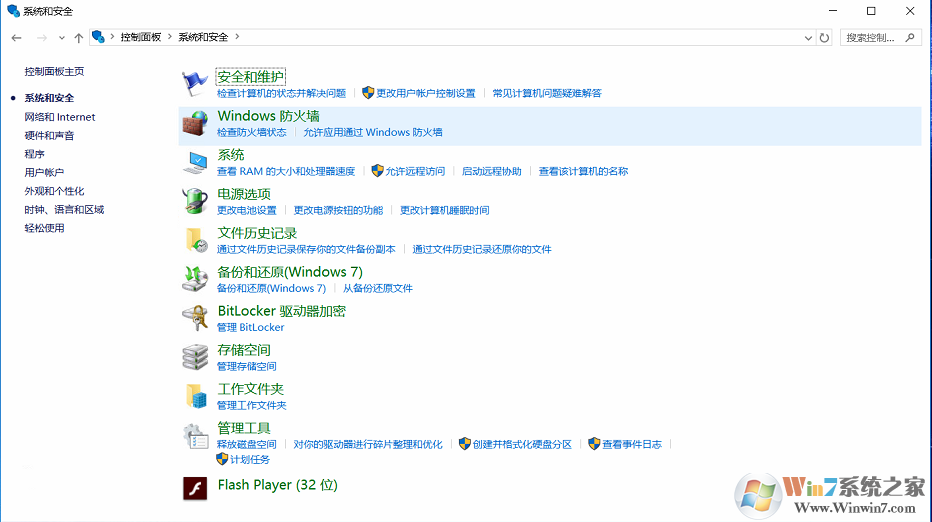Click the 管理工具 gear checklist icon
Screen dimensions: 932x522
(x=194, y=436)
